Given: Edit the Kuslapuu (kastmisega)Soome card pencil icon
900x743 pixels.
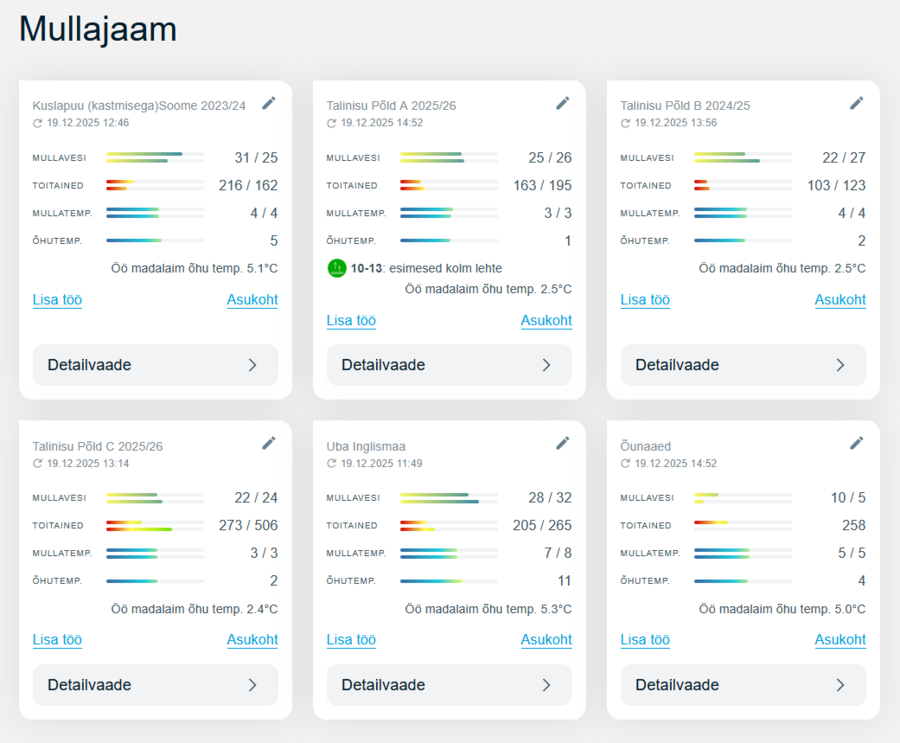Looking at the screenshot, I should coord(268,103).
